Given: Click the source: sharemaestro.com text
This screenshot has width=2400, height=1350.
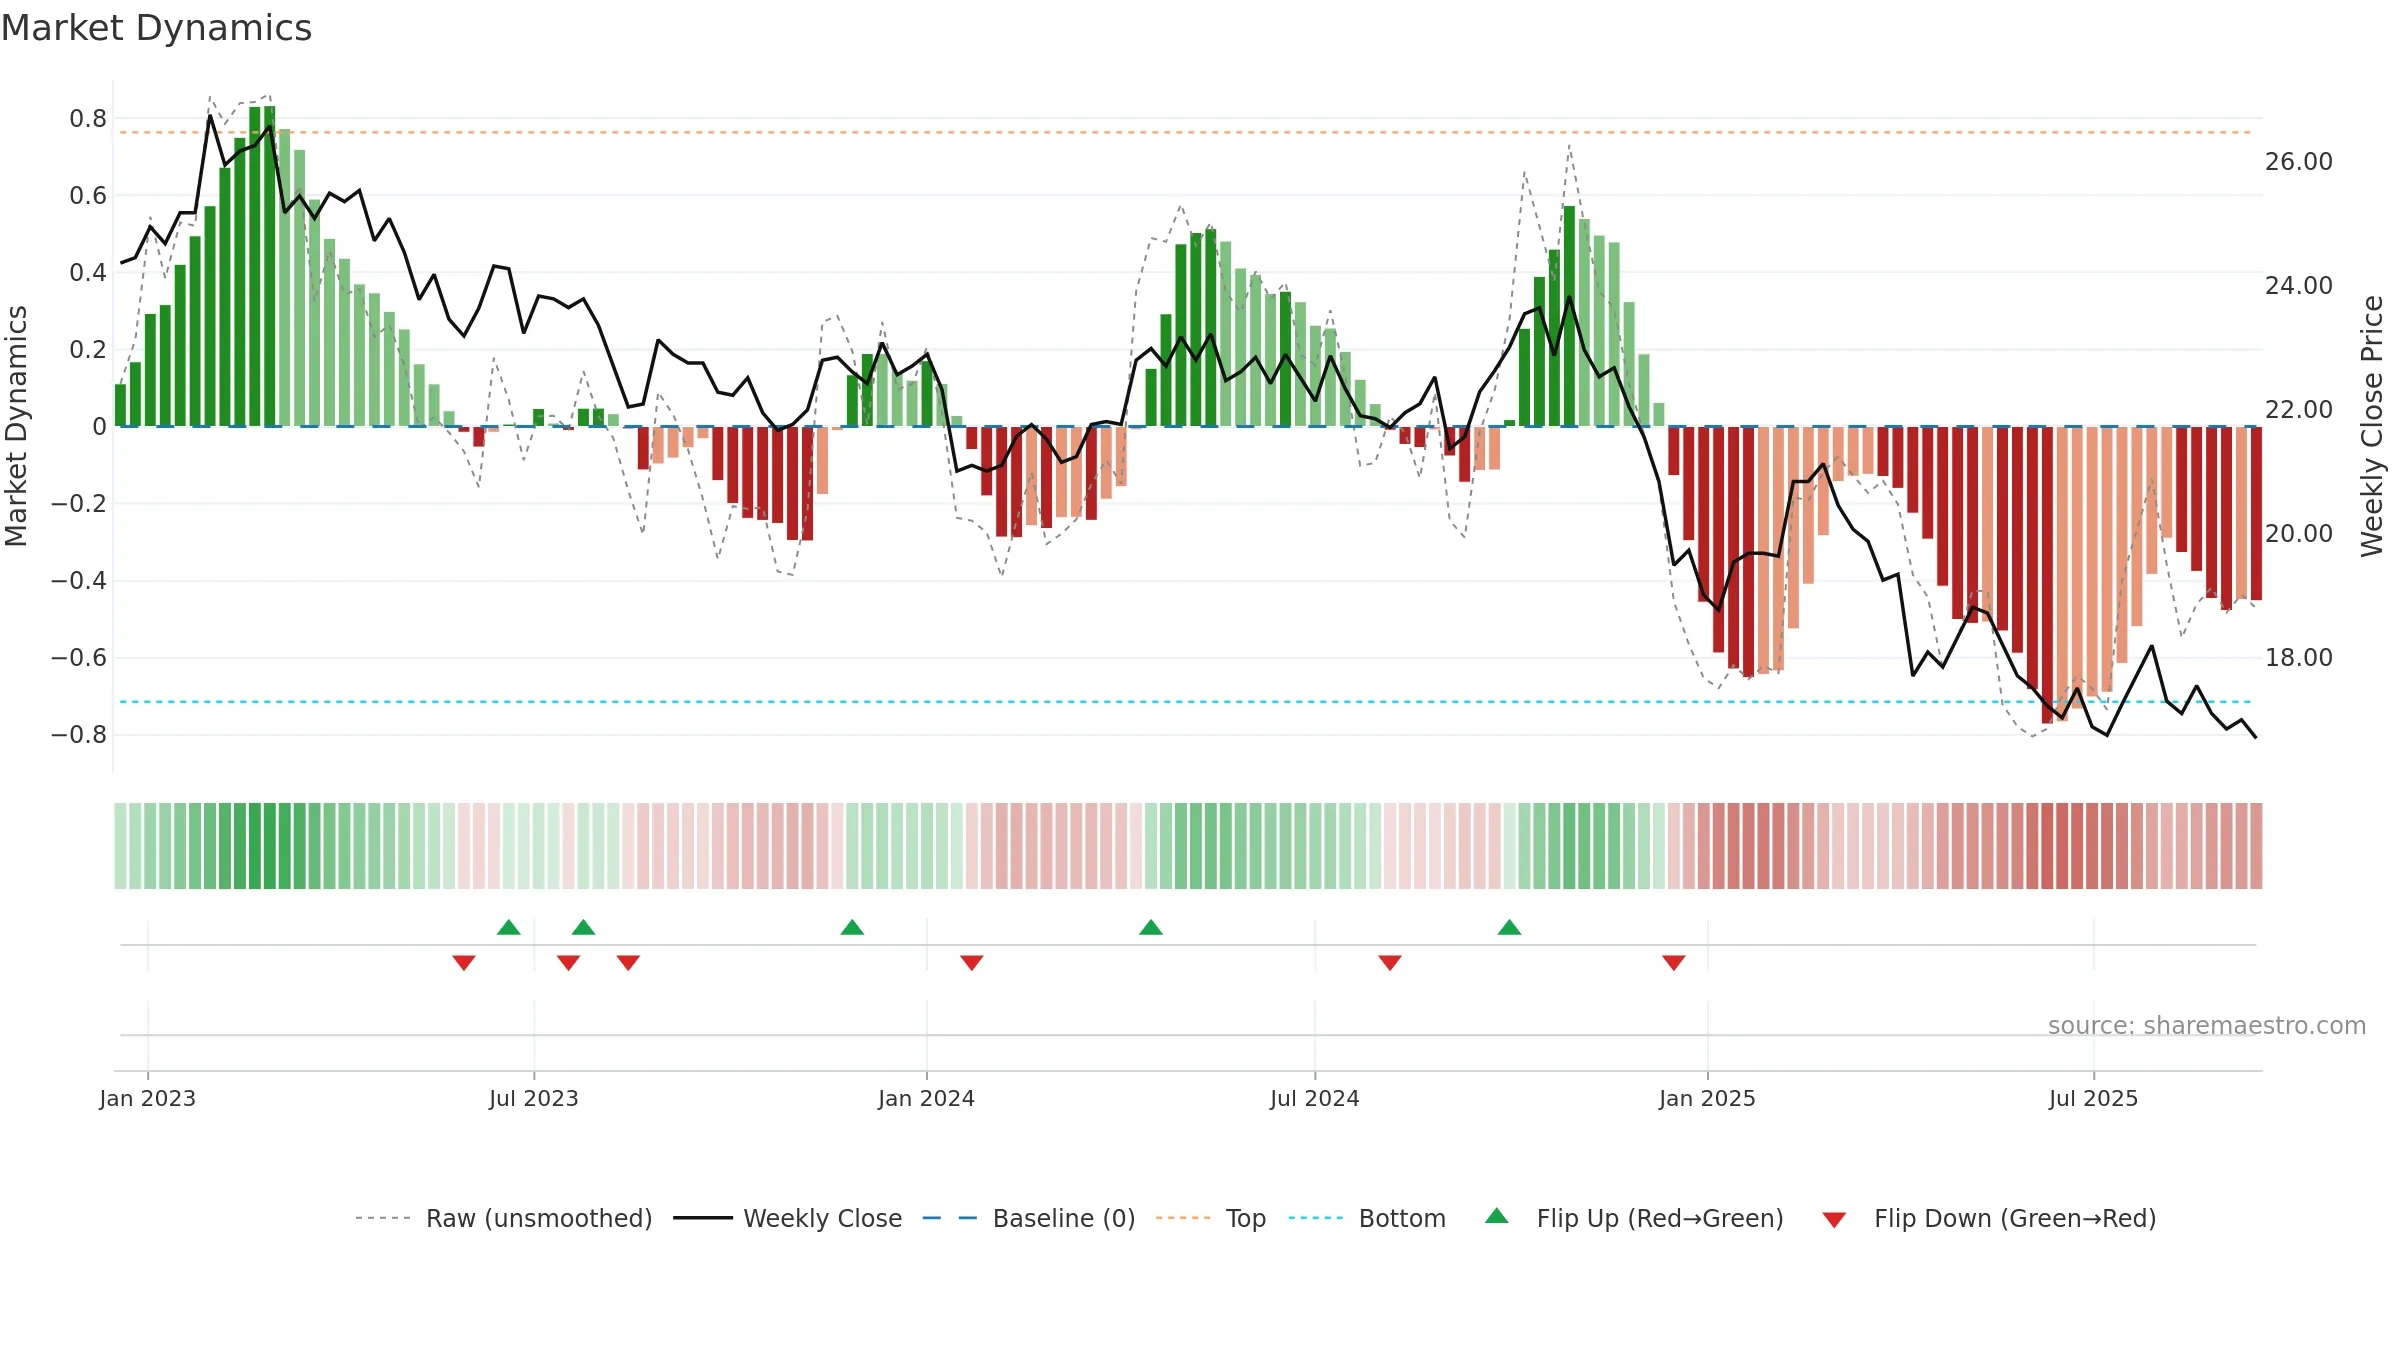Looking at the screenshot, I should point(2207,1025).
